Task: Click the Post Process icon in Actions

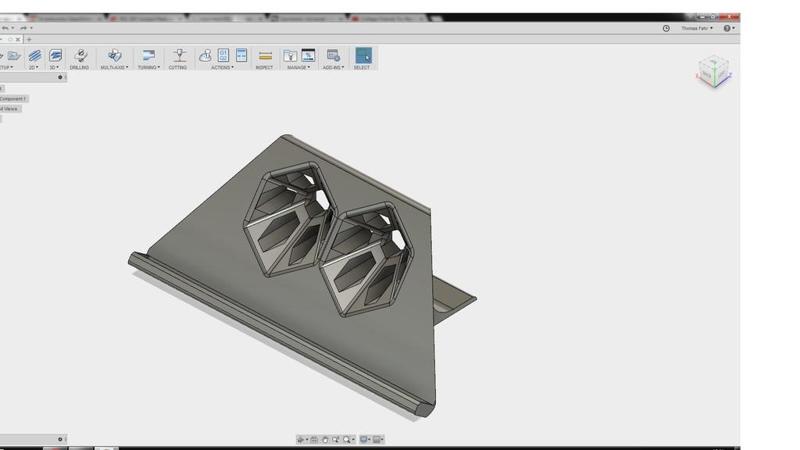Action: (x=223, y=56)
